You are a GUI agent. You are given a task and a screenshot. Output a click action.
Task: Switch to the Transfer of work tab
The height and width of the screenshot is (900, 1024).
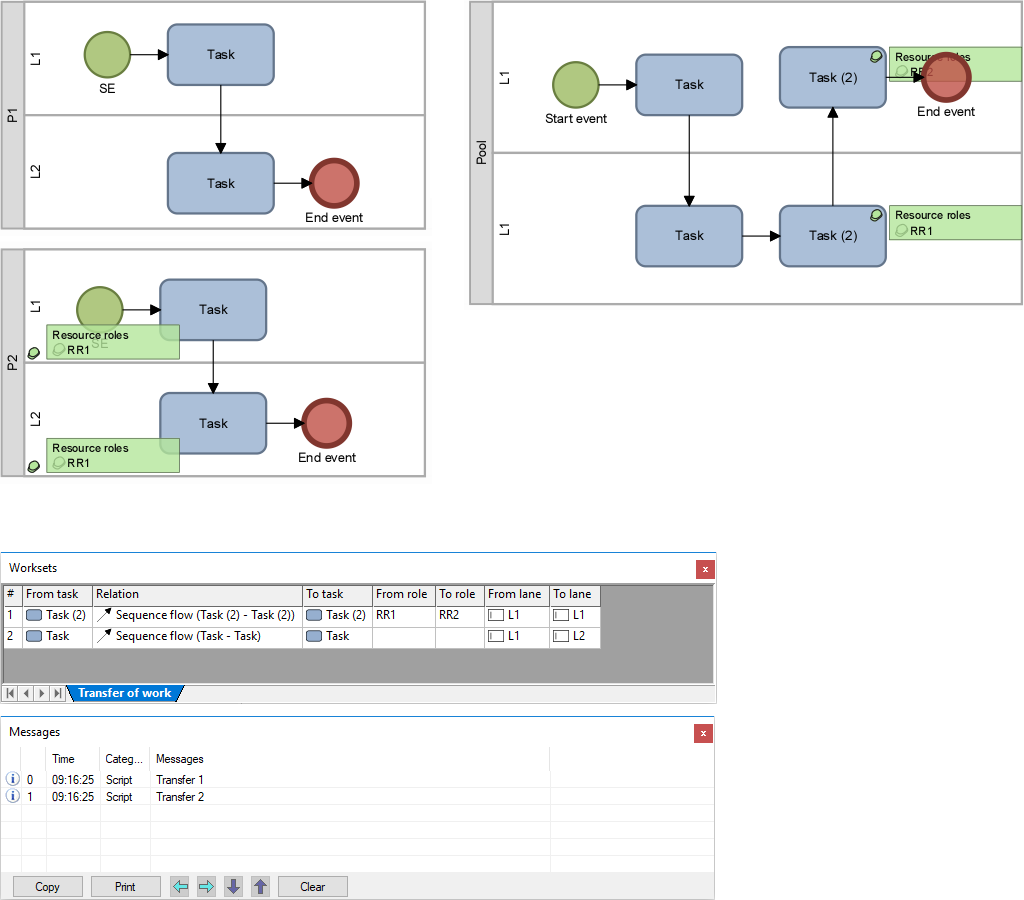[x=124, y=693]
